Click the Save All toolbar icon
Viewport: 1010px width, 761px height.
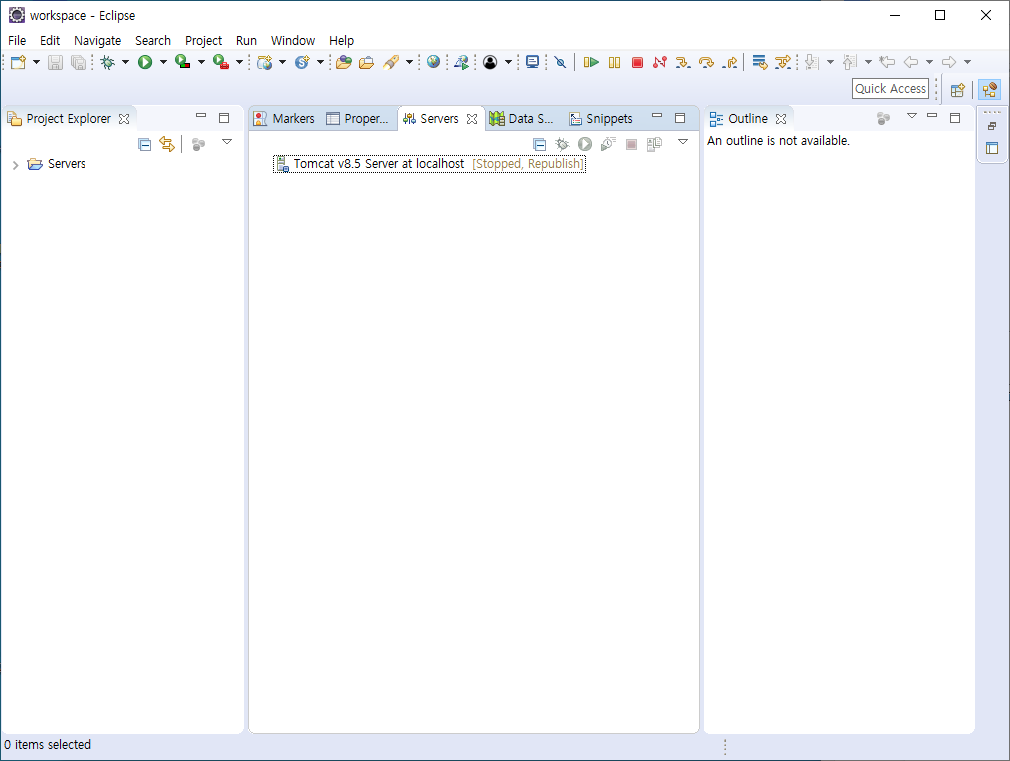78,62
